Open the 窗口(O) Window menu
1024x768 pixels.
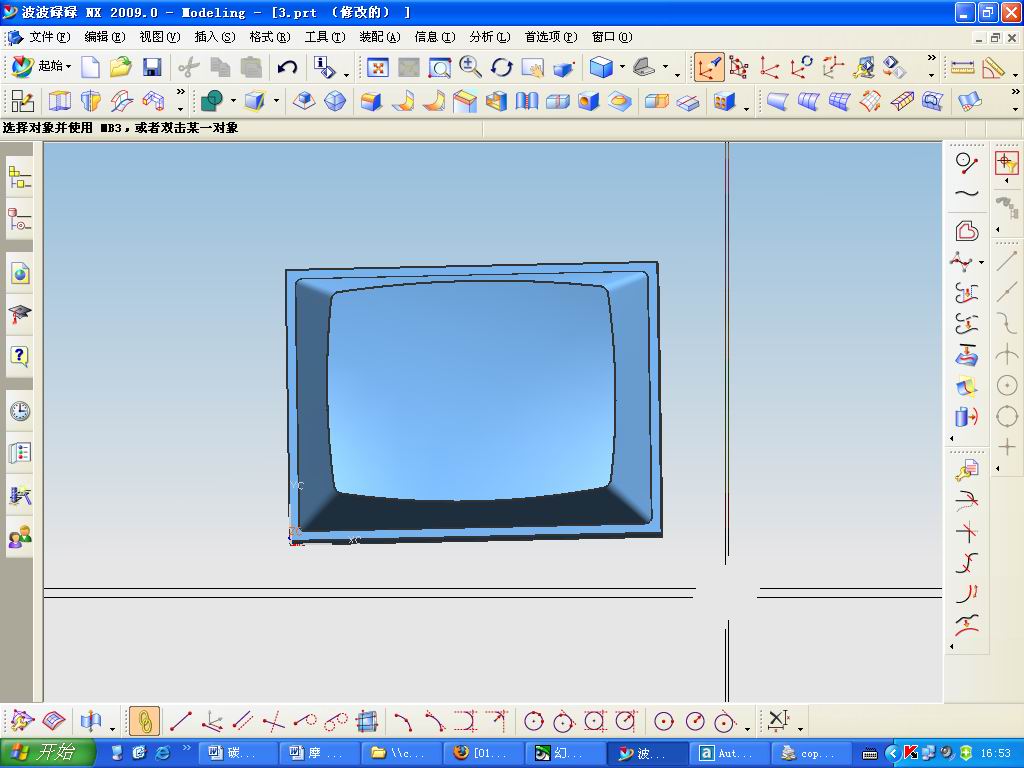(x=612, y=37)
